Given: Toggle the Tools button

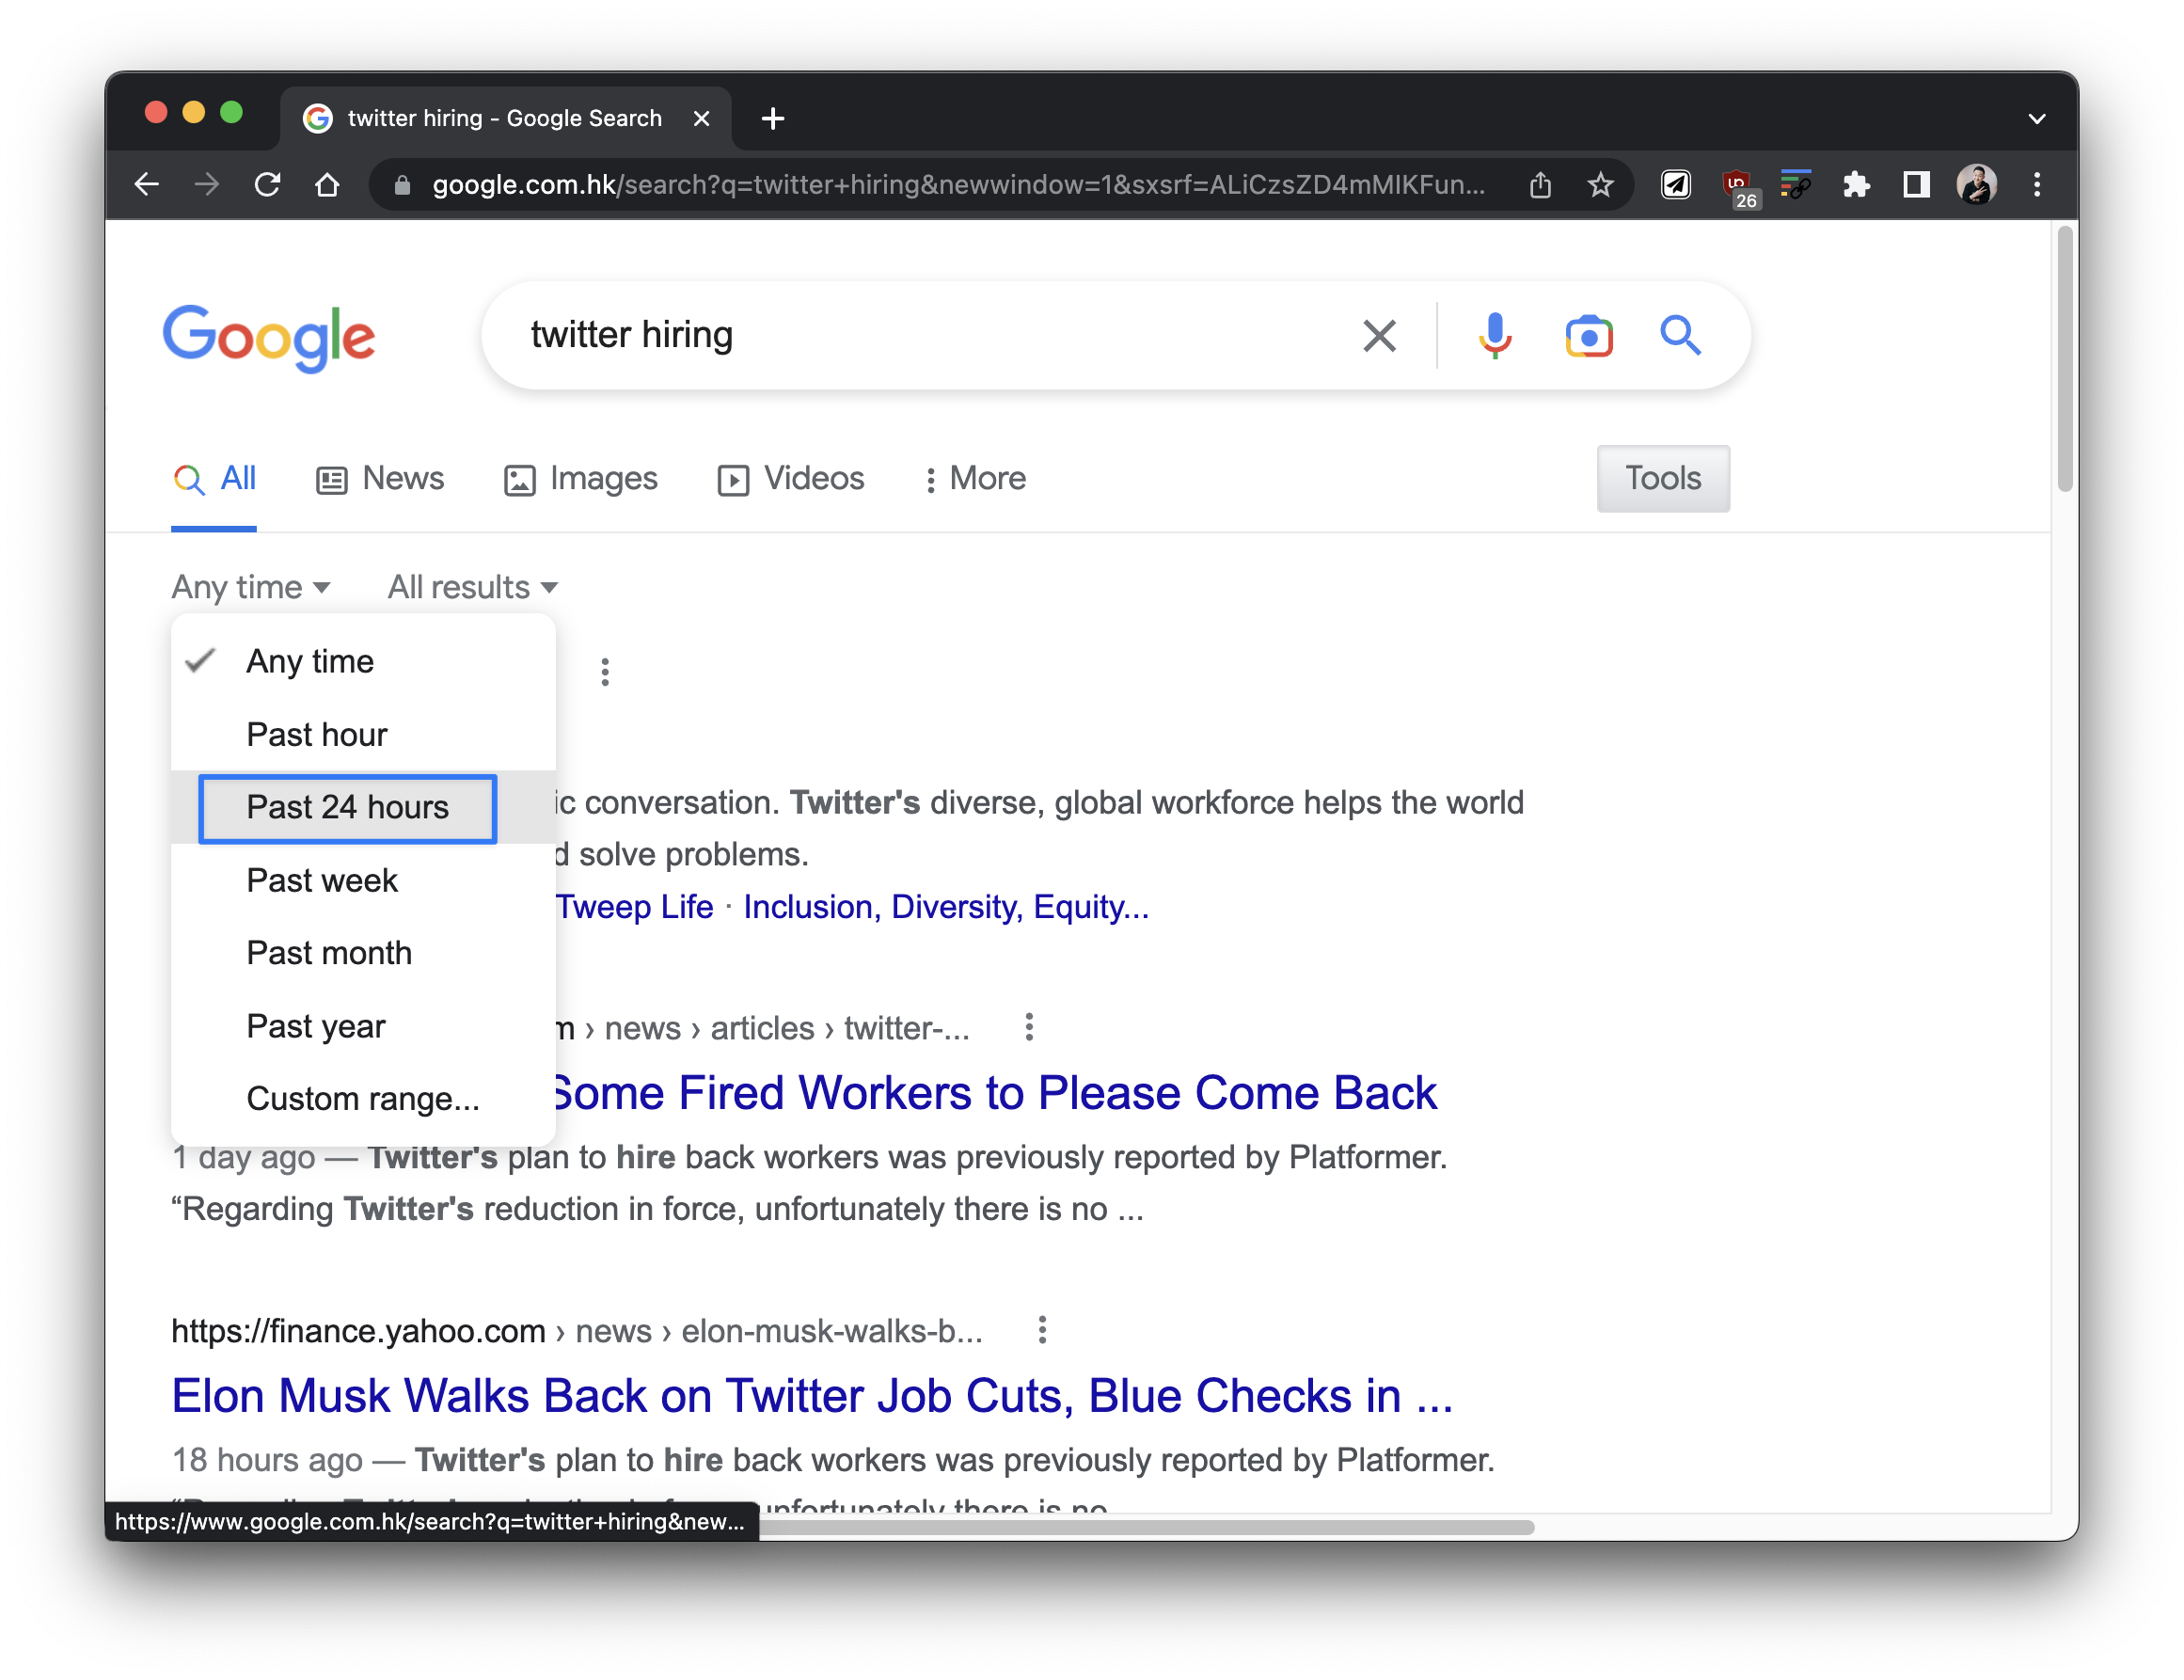Looking at the screenshot, I should point(1662,479).
